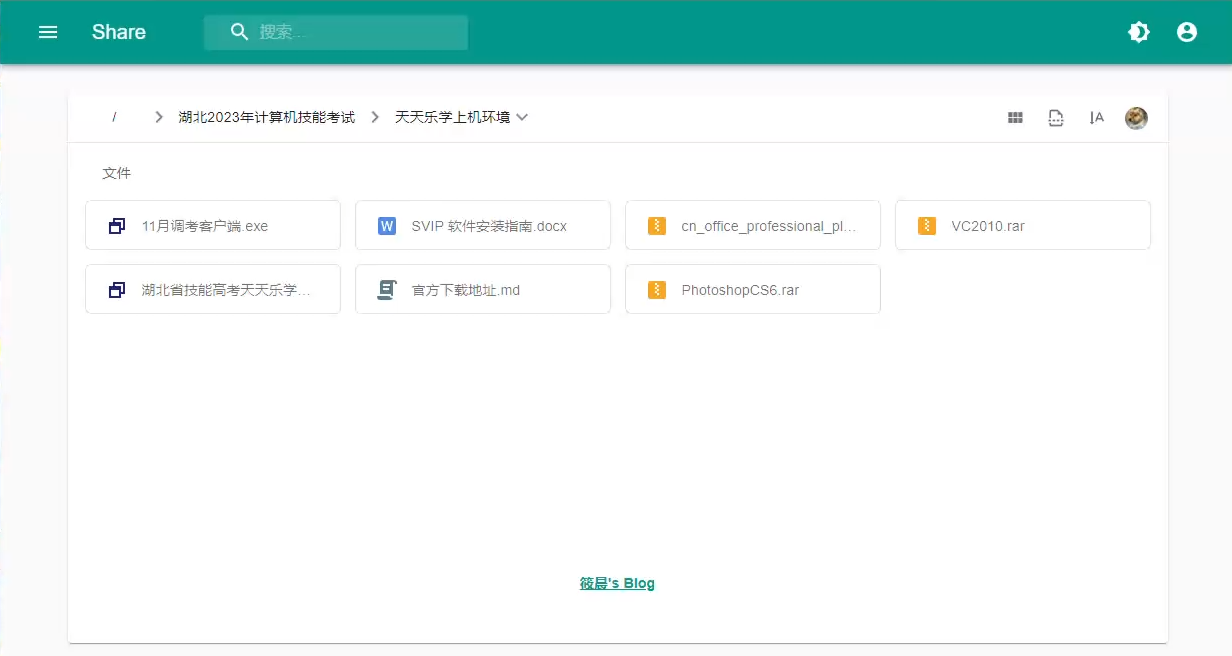Open the hamburger navigation menu
Image resolution: width=1232 pixels, height=656 pixels.
click(x=48, y=32)
